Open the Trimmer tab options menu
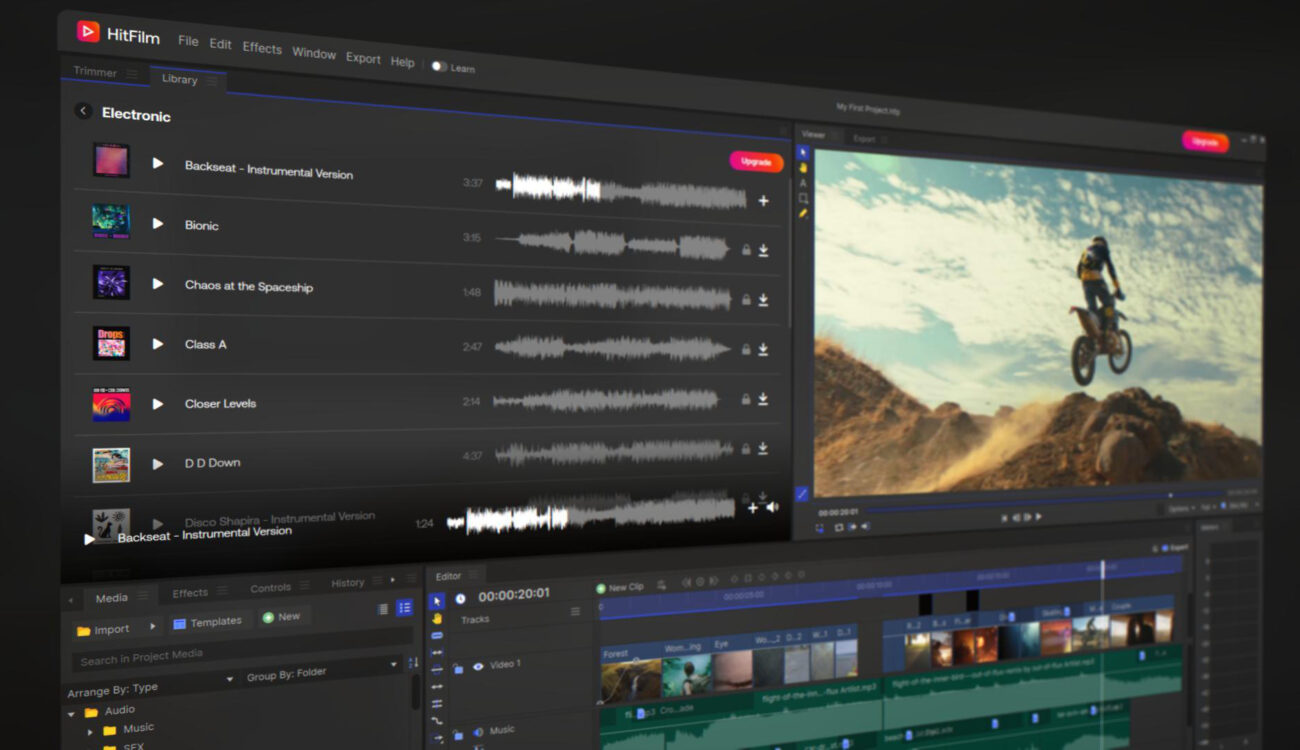Screen dimensions: 1300x750 click(x=132, y=74)
